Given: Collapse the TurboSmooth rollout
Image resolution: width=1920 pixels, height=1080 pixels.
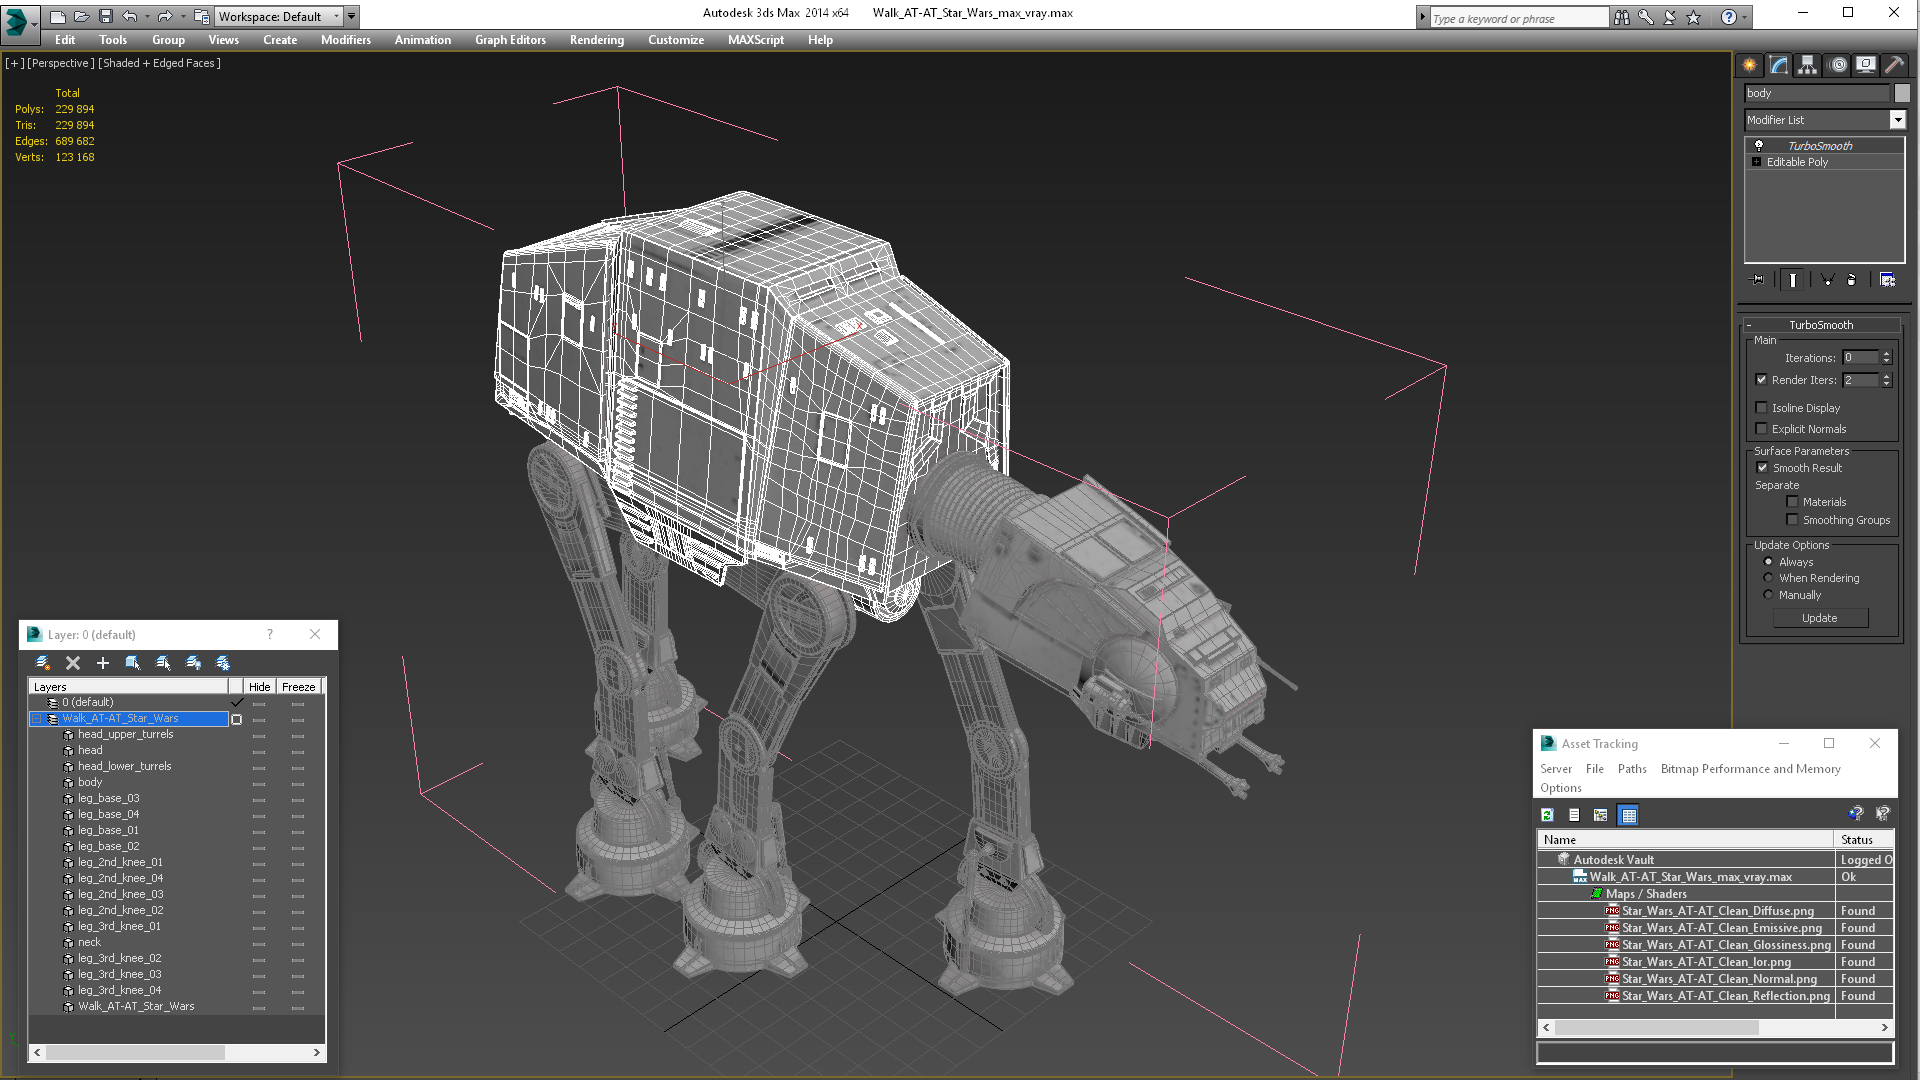Looking at the screenshot, I should pyautogui.click(x=1750, y=325).
